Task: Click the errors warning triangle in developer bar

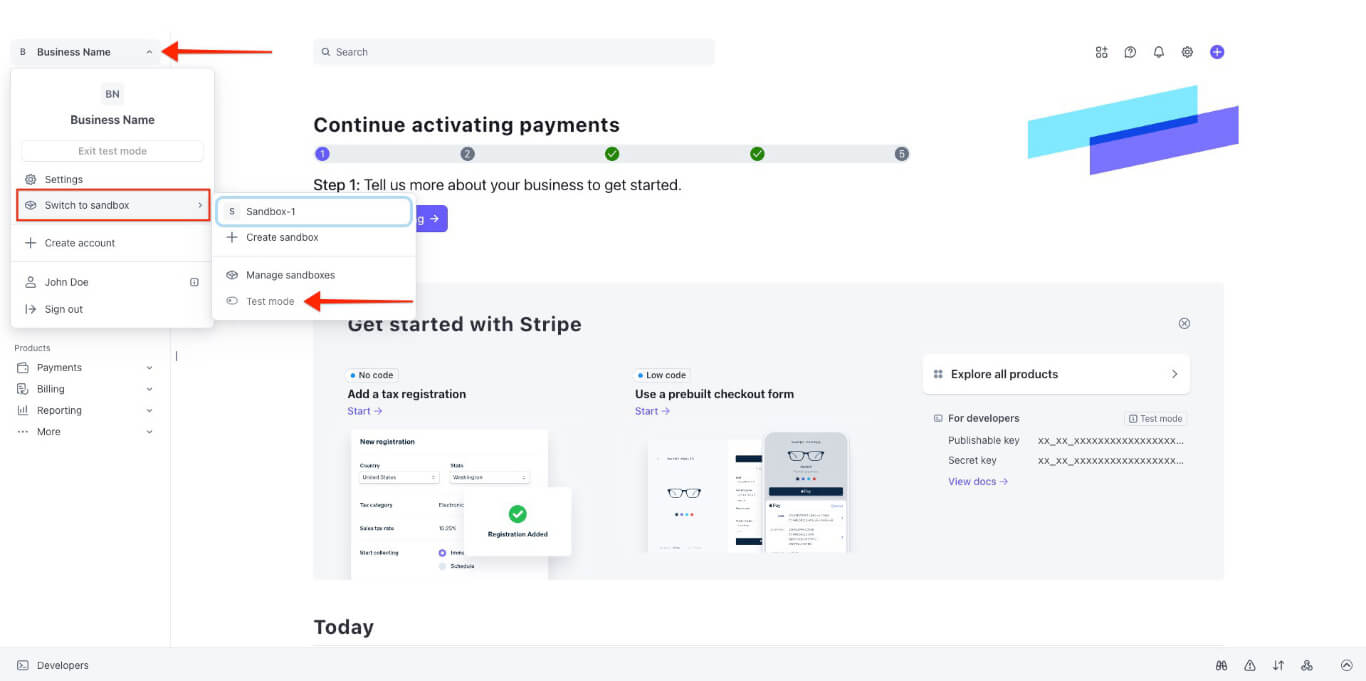Action: [1249, 665]
